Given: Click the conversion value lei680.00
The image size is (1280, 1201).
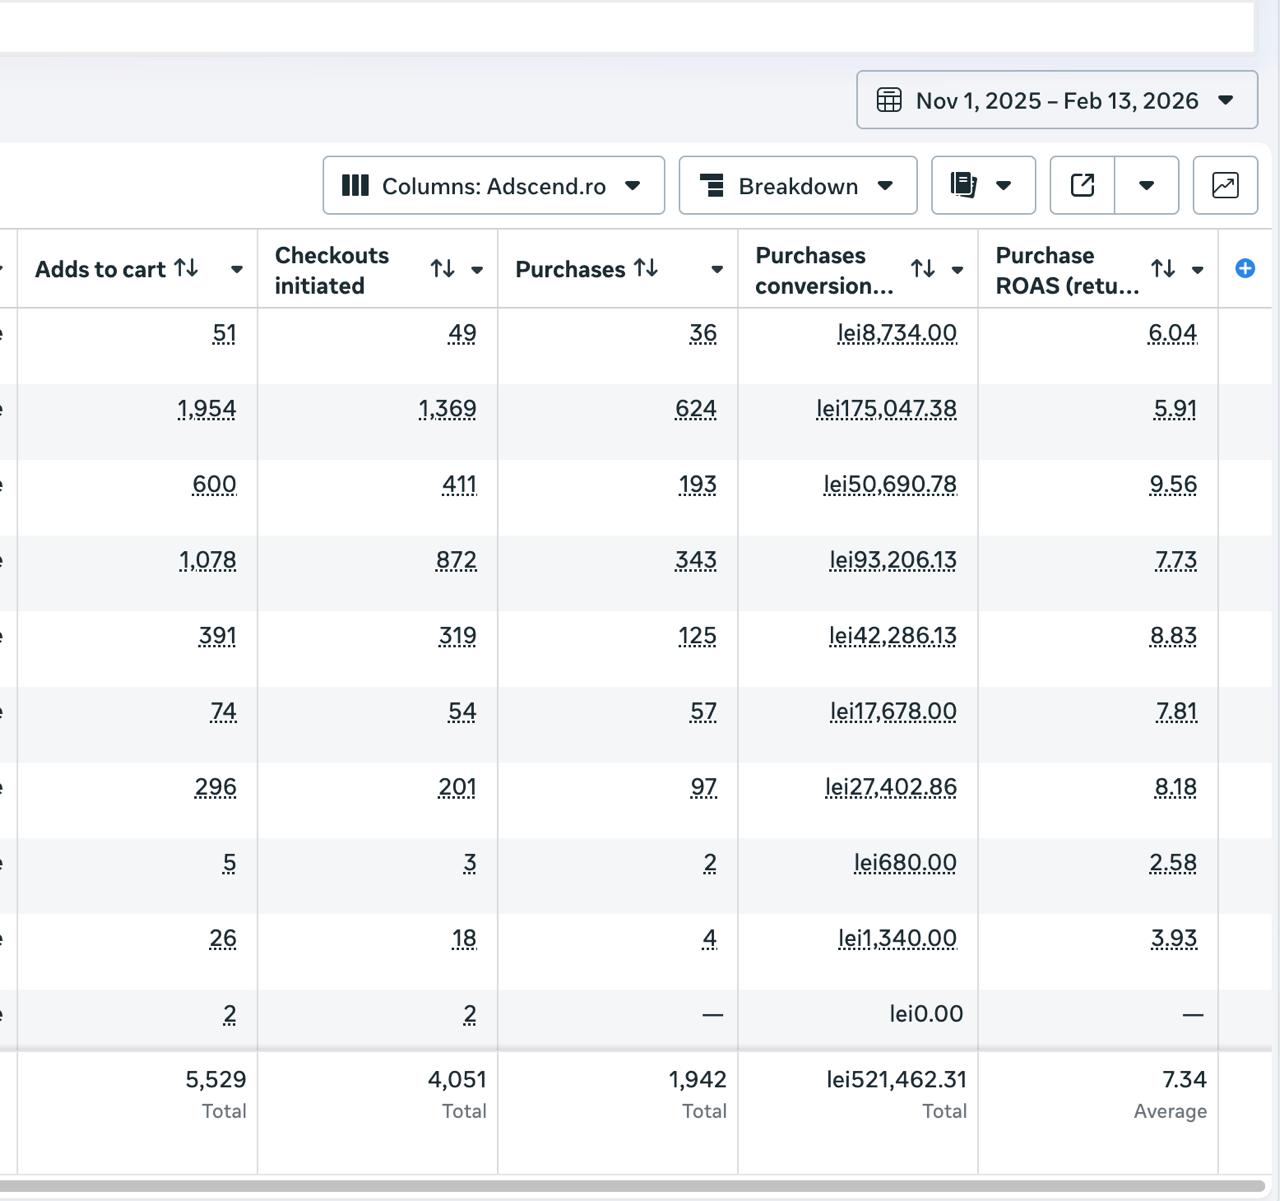Looking at the screenshot, I should tap(905, 863).
